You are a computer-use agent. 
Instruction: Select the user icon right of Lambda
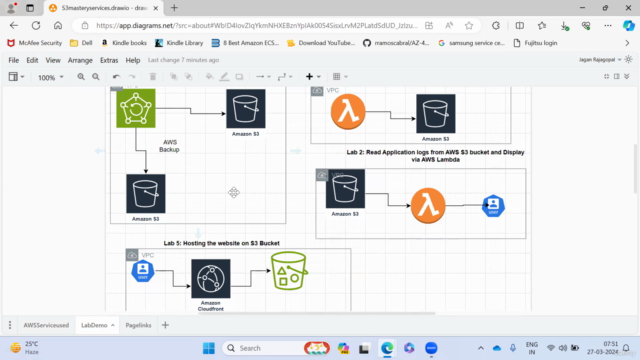pos(493,206)
